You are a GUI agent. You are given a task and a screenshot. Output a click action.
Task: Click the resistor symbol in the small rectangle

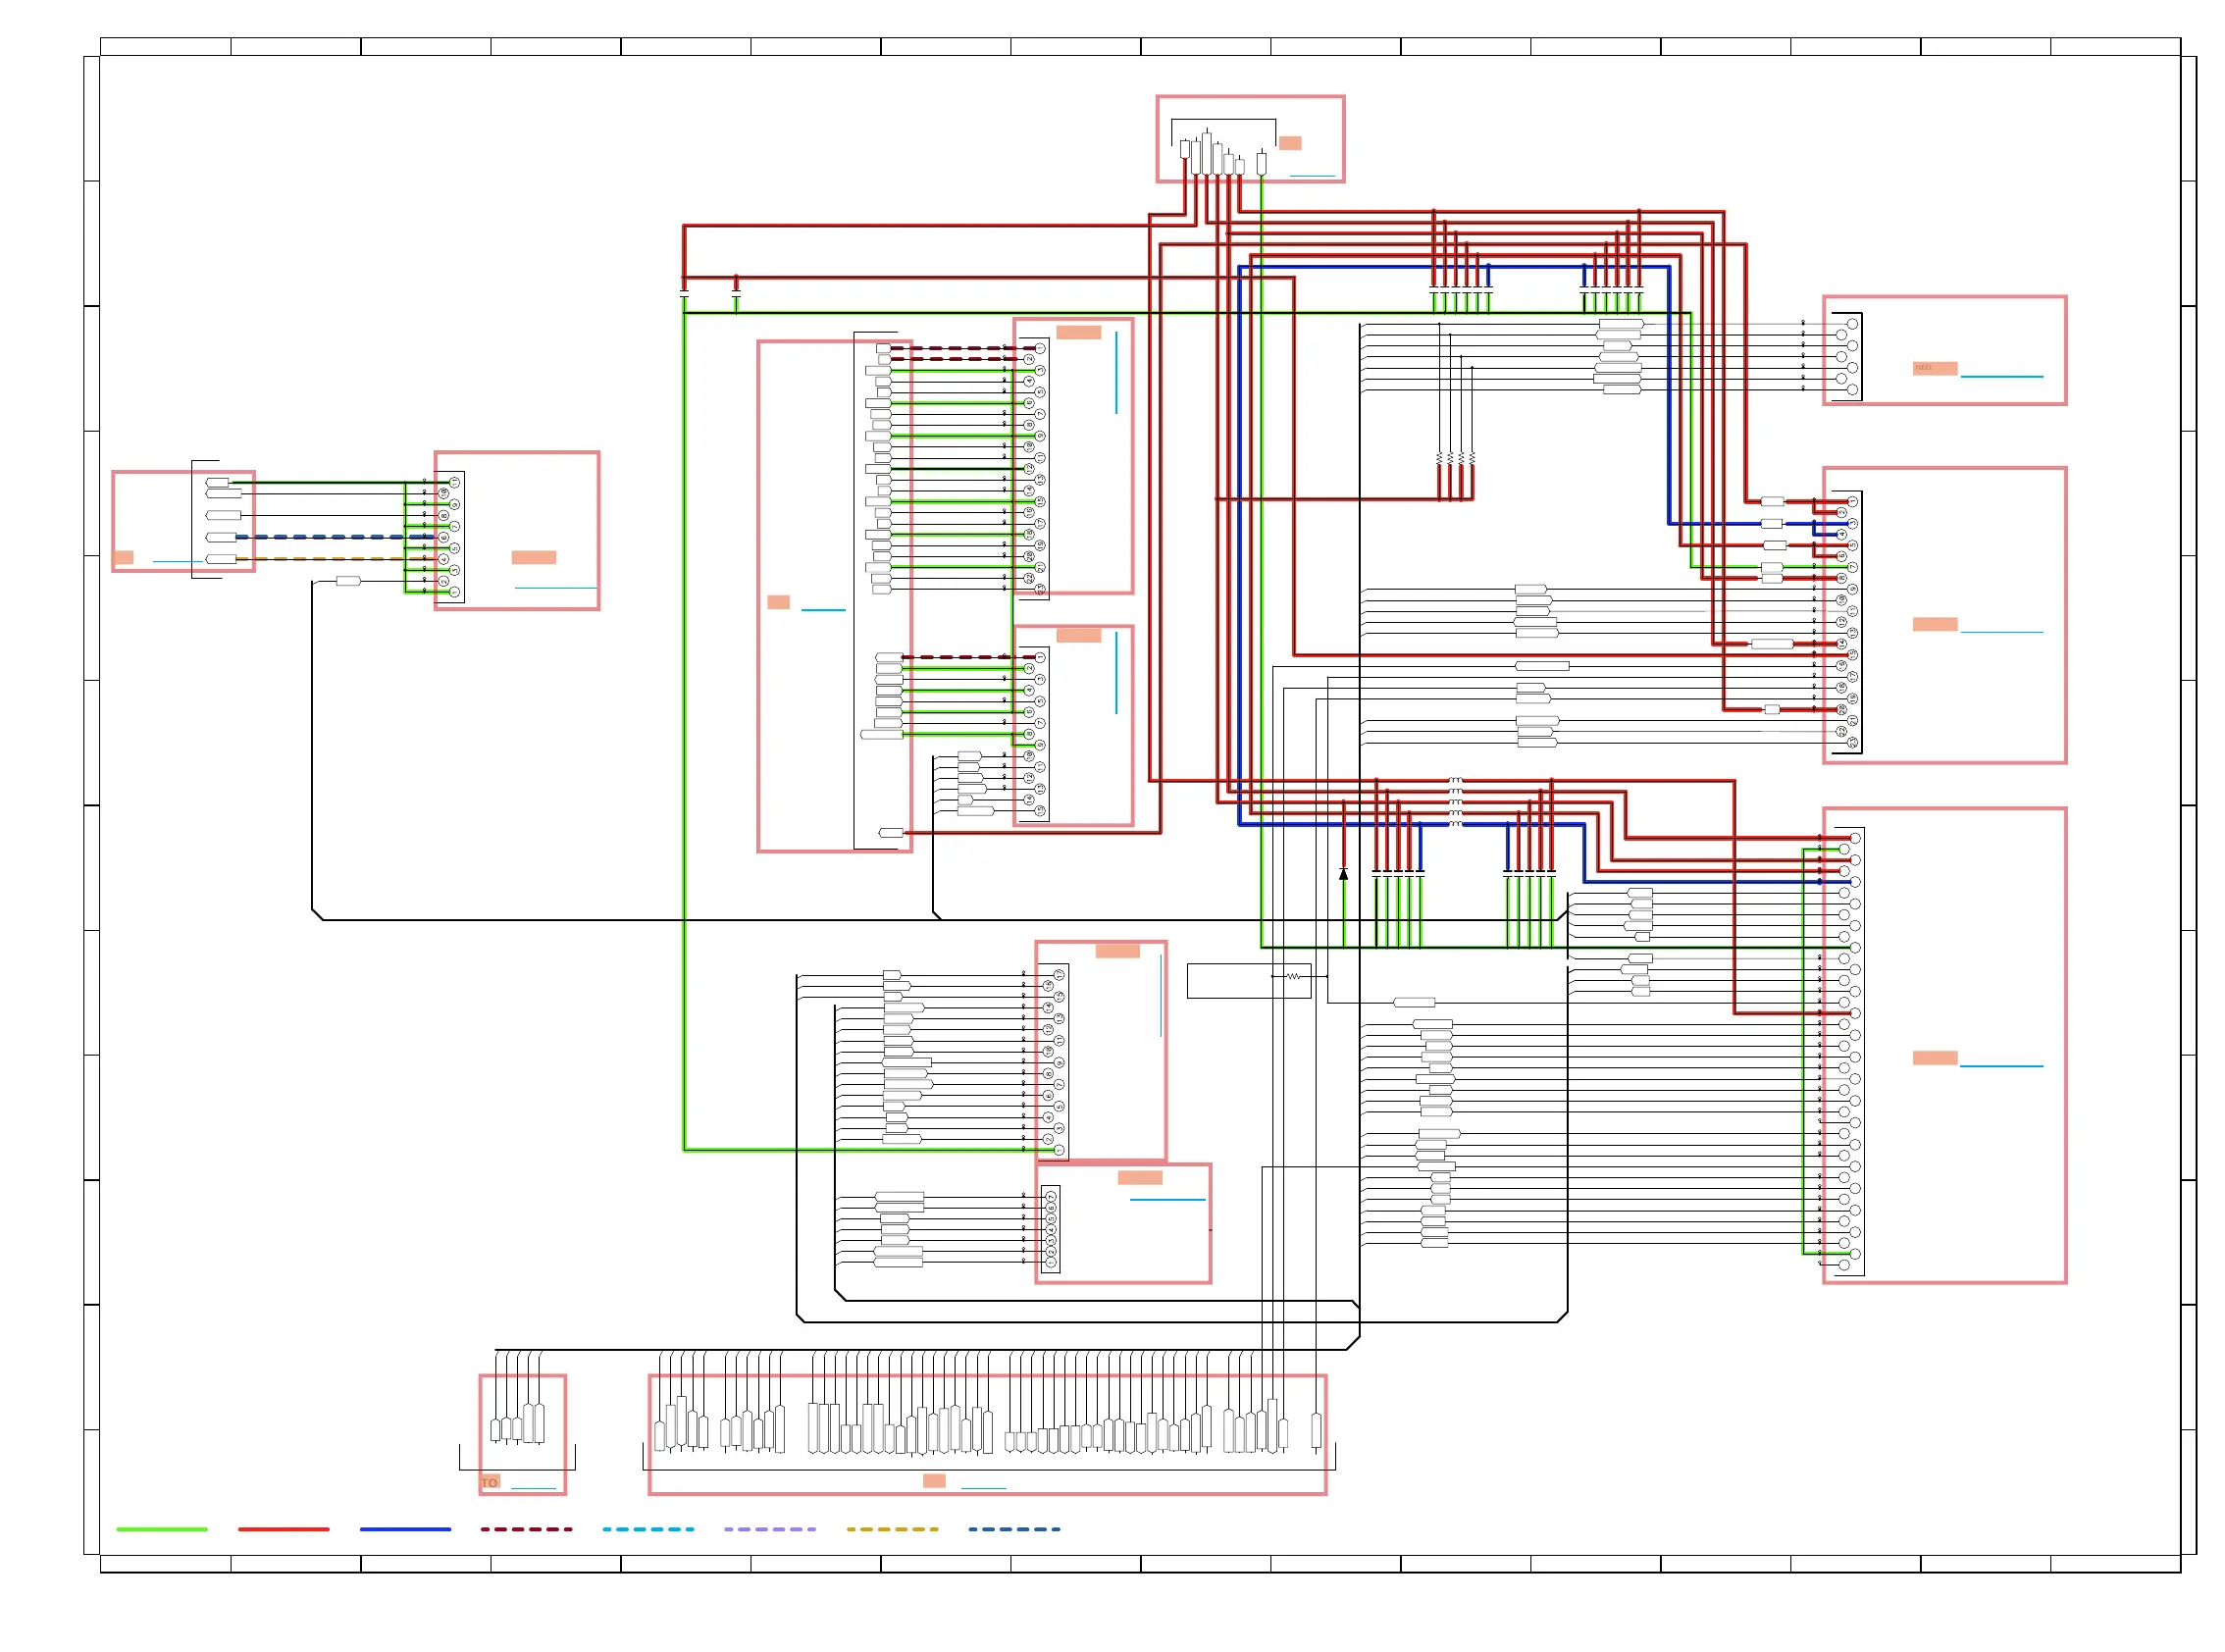coord(1293,976)
